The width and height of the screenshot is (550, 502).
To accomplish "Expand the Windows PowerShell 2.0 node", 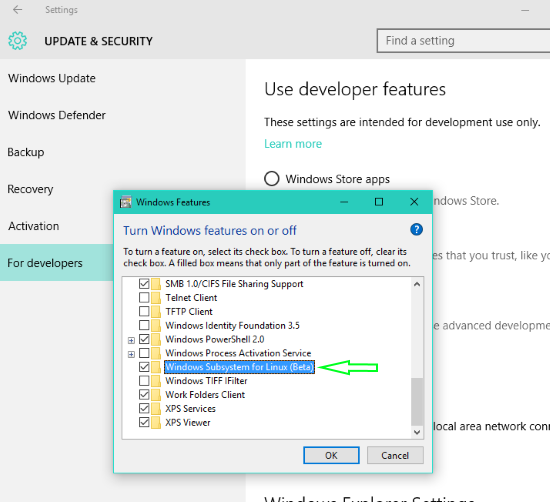I will 131,340.
